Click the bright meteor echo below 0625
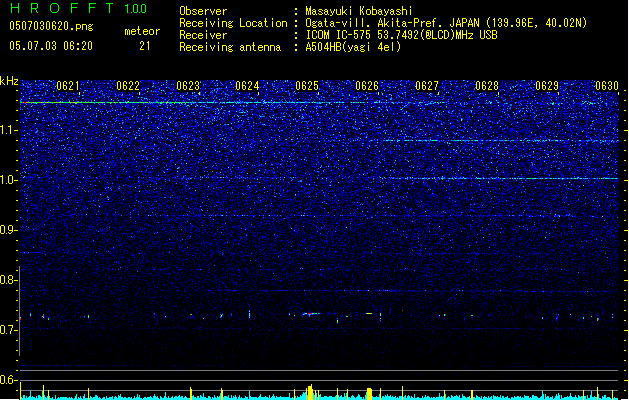 [310, 314]
